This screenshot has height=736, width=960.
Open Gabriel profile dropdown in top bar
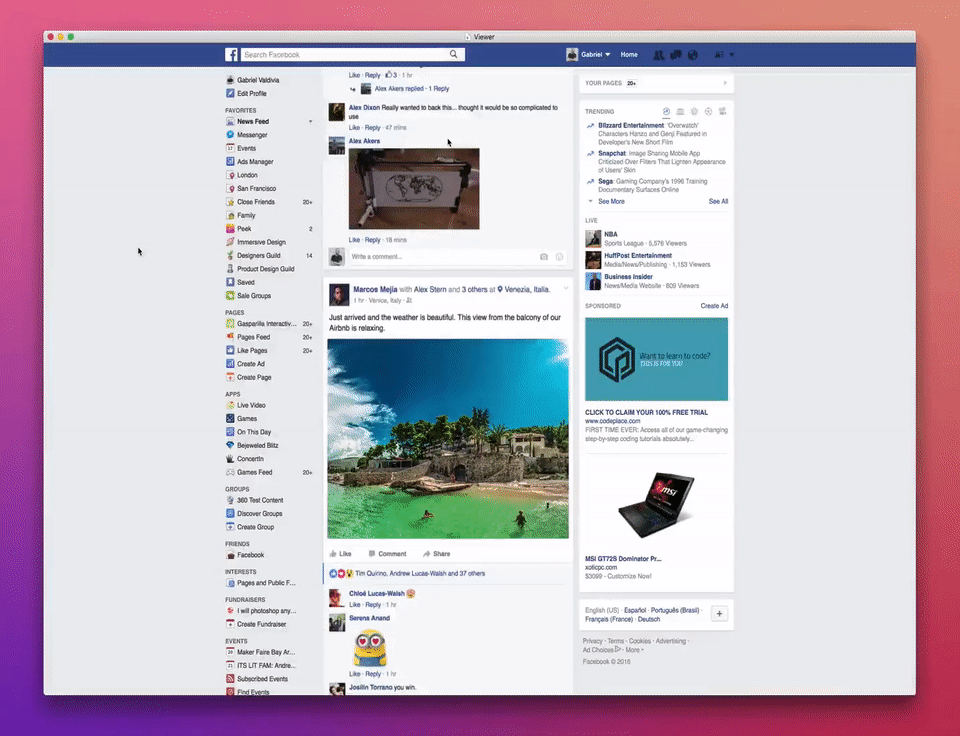588,54
